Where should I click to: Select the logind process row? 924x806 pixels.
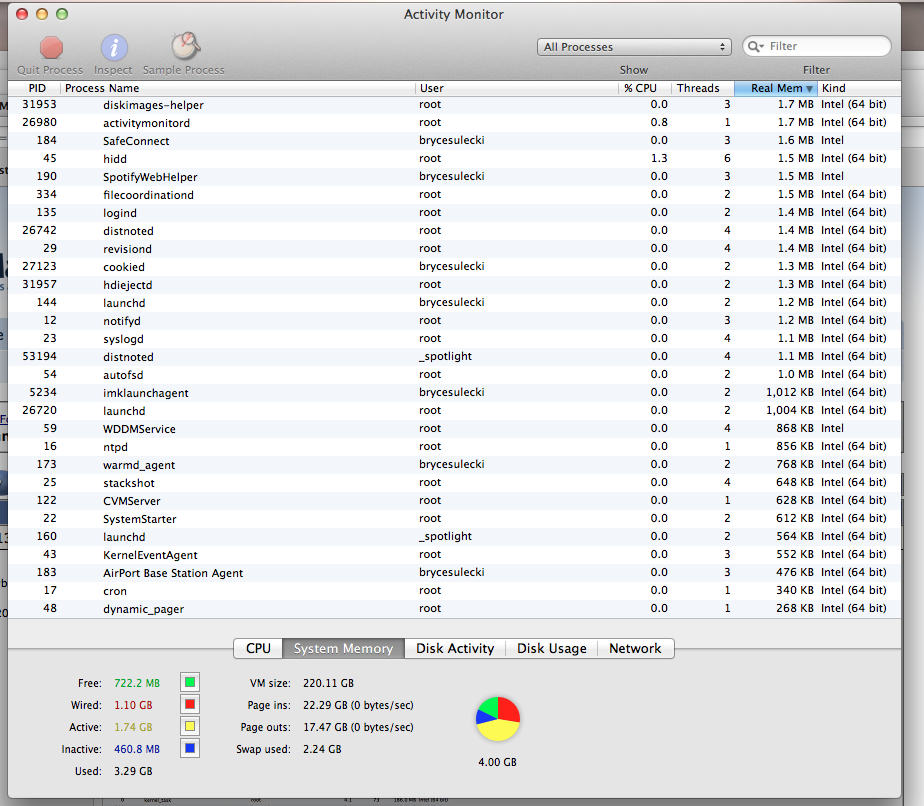(x=454, y=213)
